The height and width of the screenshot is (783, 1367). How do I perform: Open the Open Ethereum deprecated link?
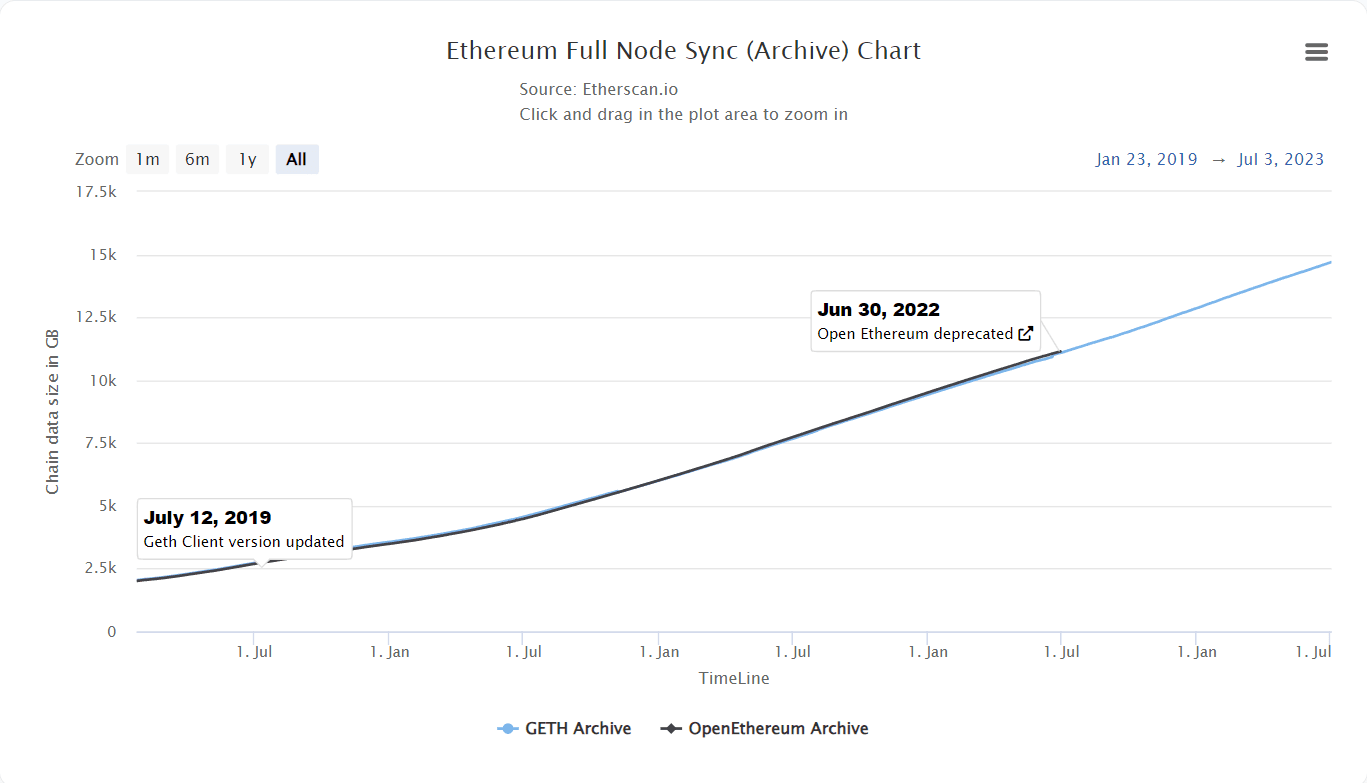pos(915,334)
